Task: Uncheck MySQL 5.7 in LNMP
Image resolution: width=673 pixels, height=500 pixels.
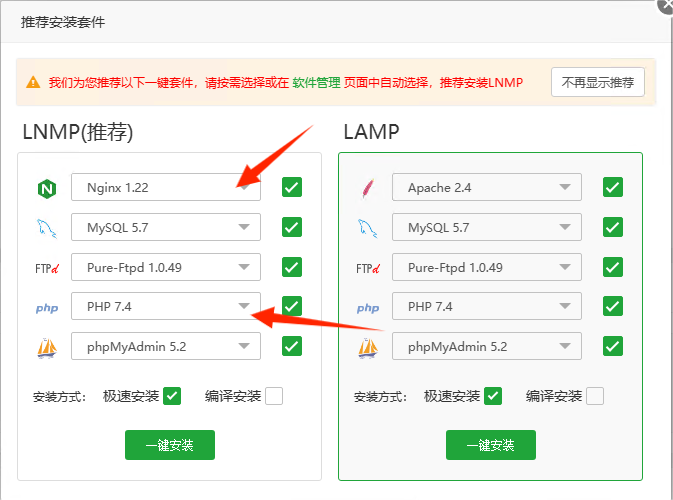Action: 292,227
